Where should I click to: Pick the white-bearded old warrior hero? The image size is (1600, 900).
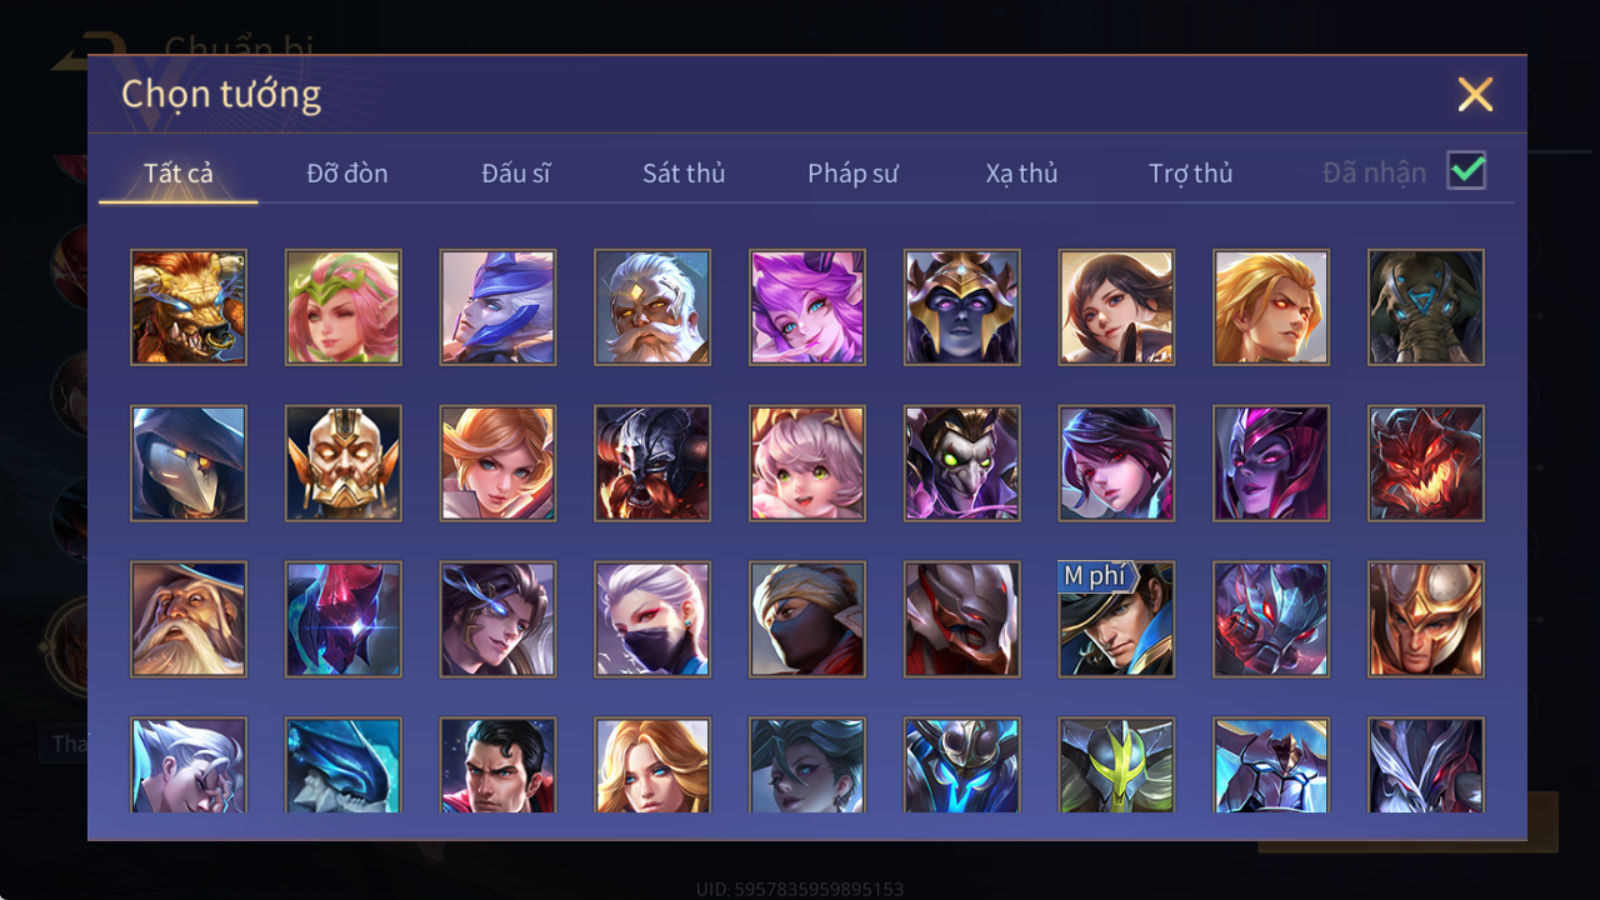tap(652, 307)
